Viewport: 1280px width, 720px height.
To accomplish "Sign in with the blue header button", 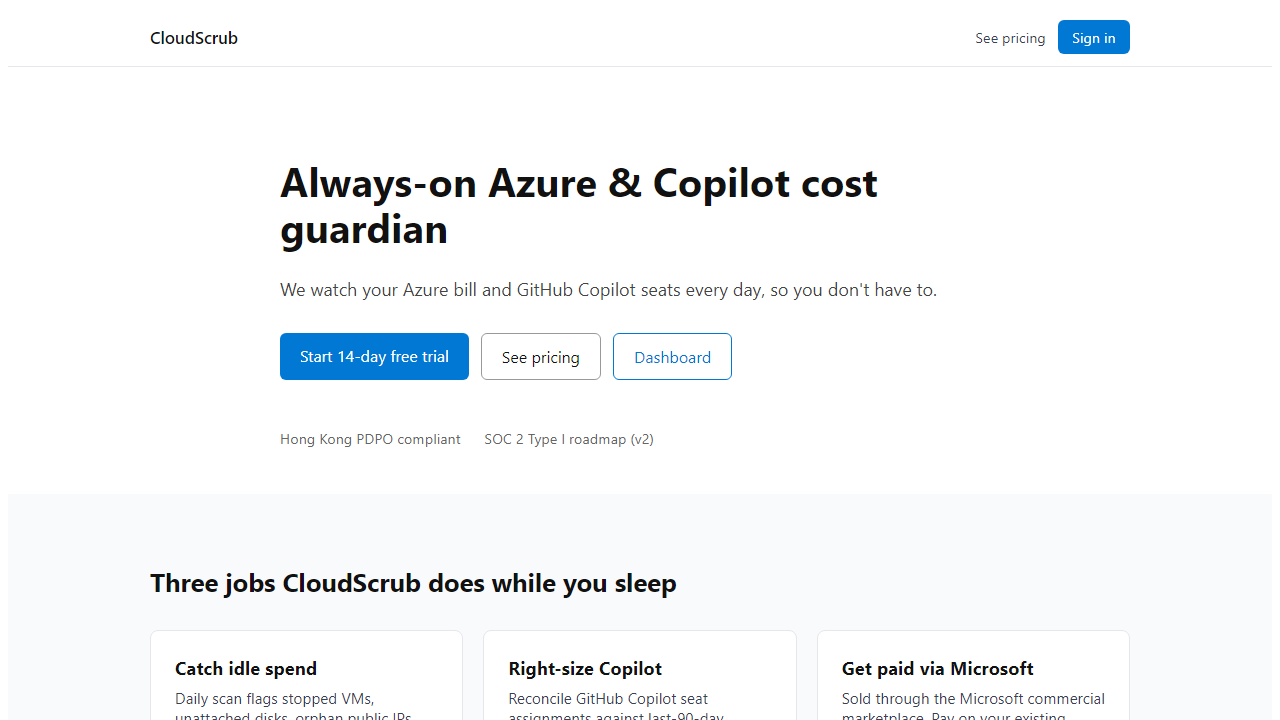I will [x=1094, y=37].
